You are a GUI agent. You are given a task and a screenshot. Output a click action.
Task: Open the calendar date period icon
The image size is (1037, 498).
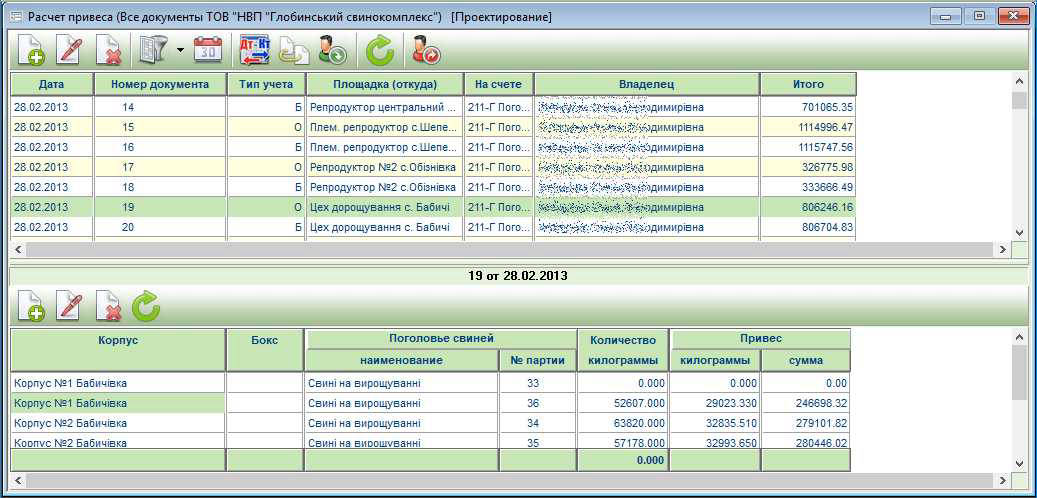(x=207, y=49)
